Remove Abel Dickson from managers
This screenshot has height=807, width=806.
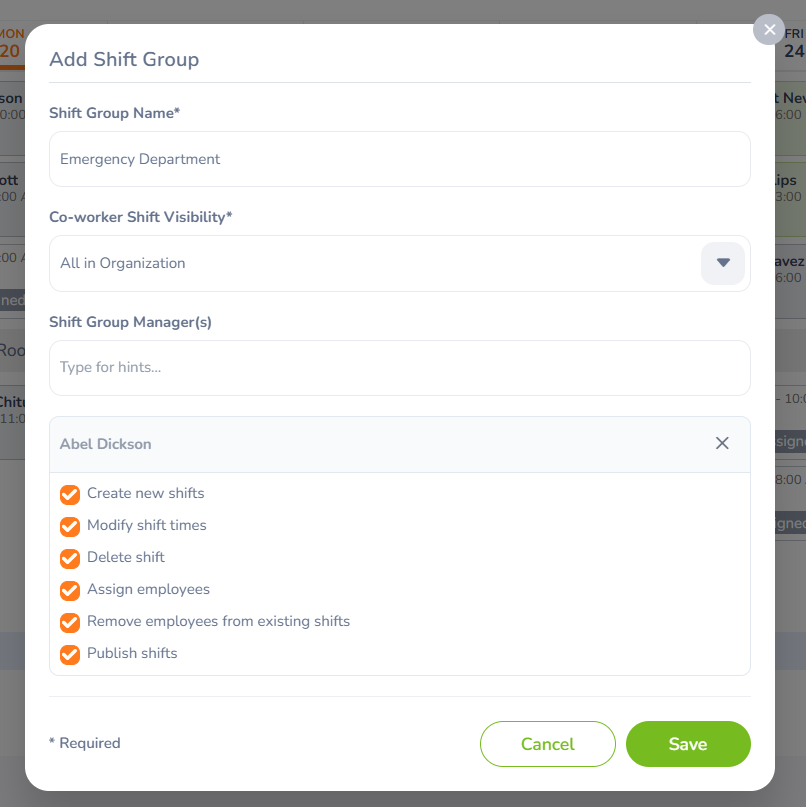click(x=722, y=443)
